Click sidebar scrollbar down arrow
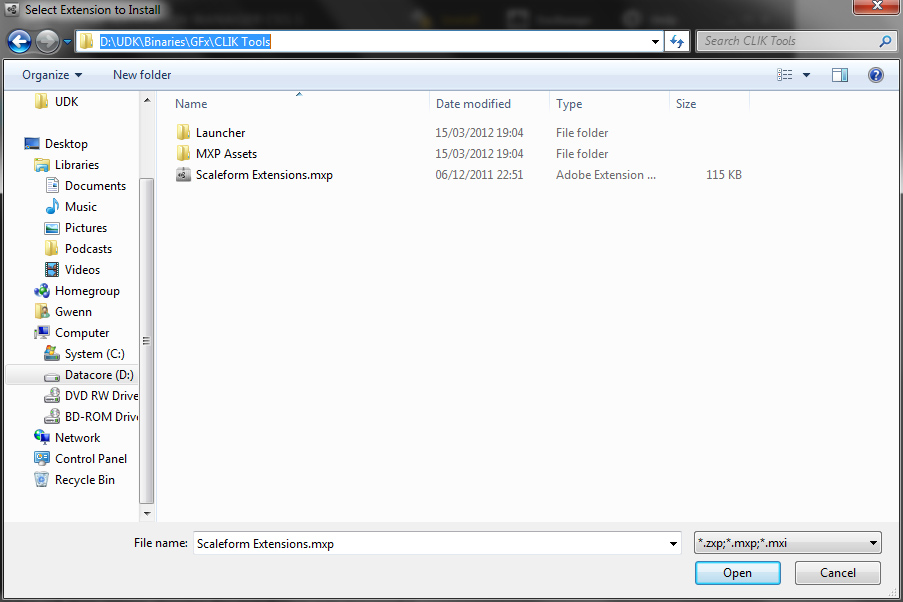903x602 pixels. pos(147,513)
